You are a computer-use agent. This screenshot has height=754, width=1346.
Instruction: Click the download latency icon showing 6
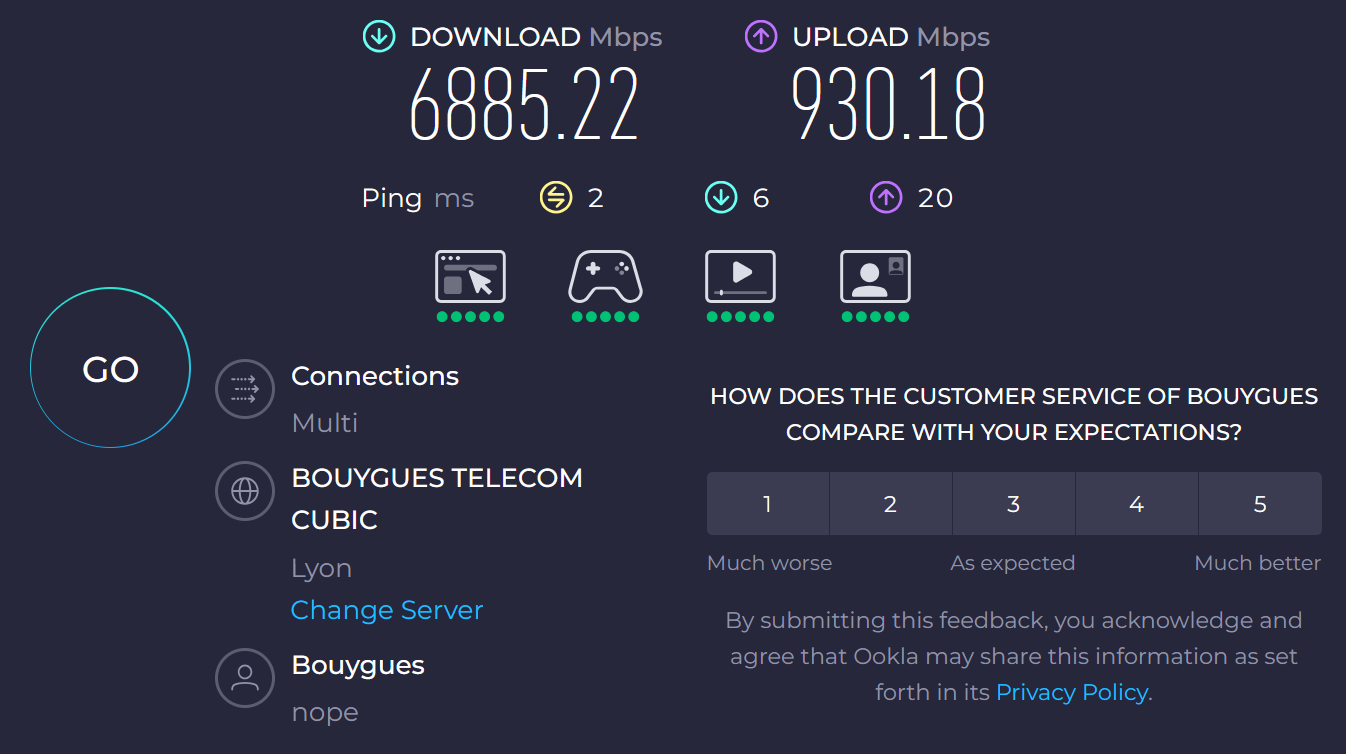pyautogui.click(x=720, y=198)
